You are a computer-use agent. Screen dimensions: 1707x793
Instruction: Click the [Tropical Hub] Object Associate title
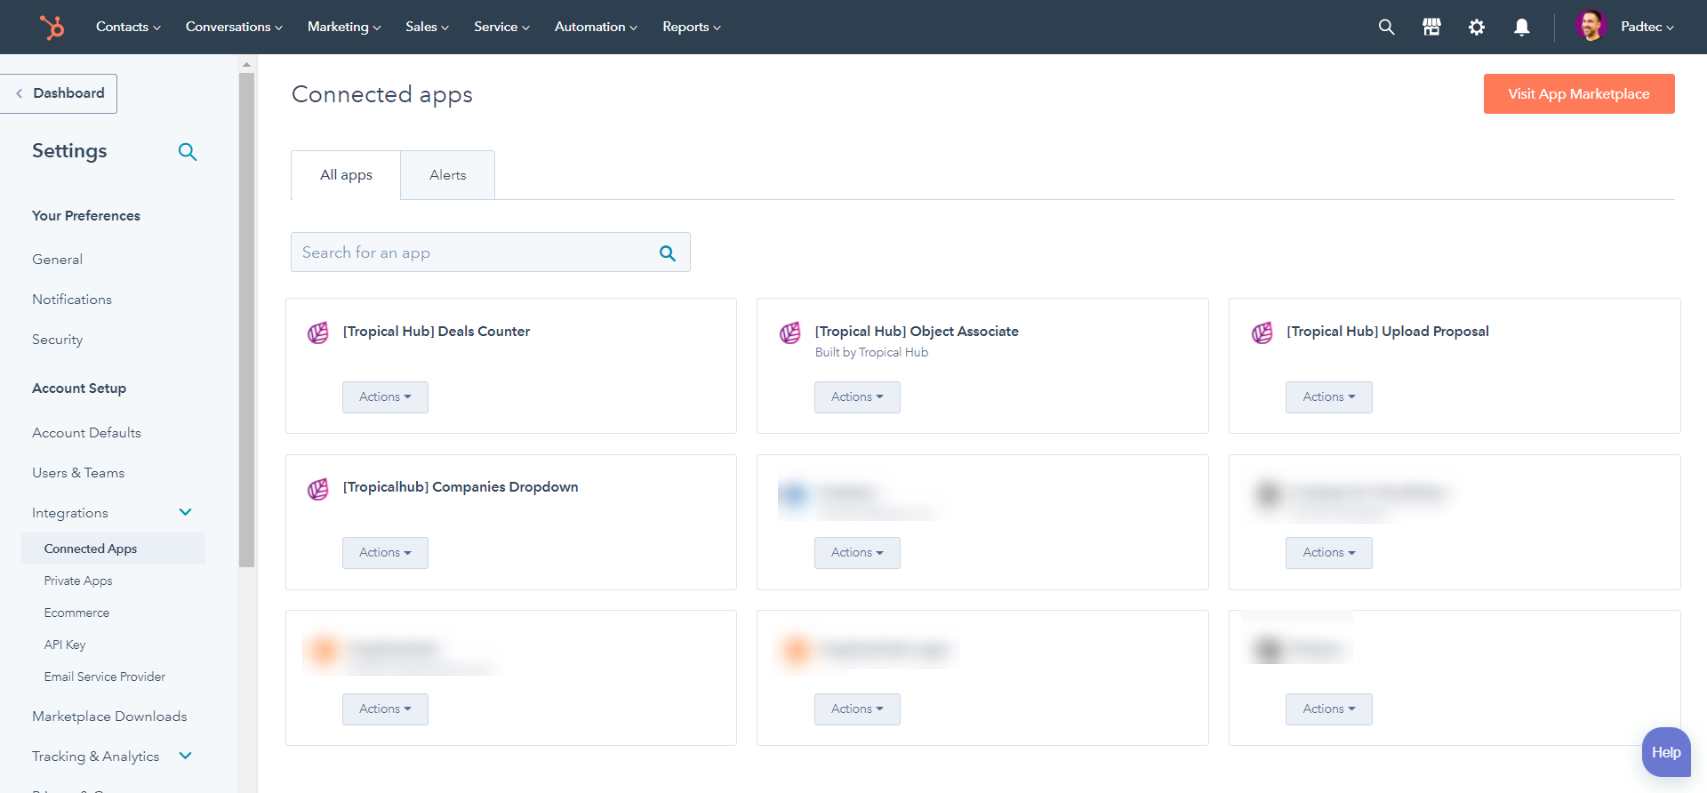pyautogui.click(x=916, y=331)
